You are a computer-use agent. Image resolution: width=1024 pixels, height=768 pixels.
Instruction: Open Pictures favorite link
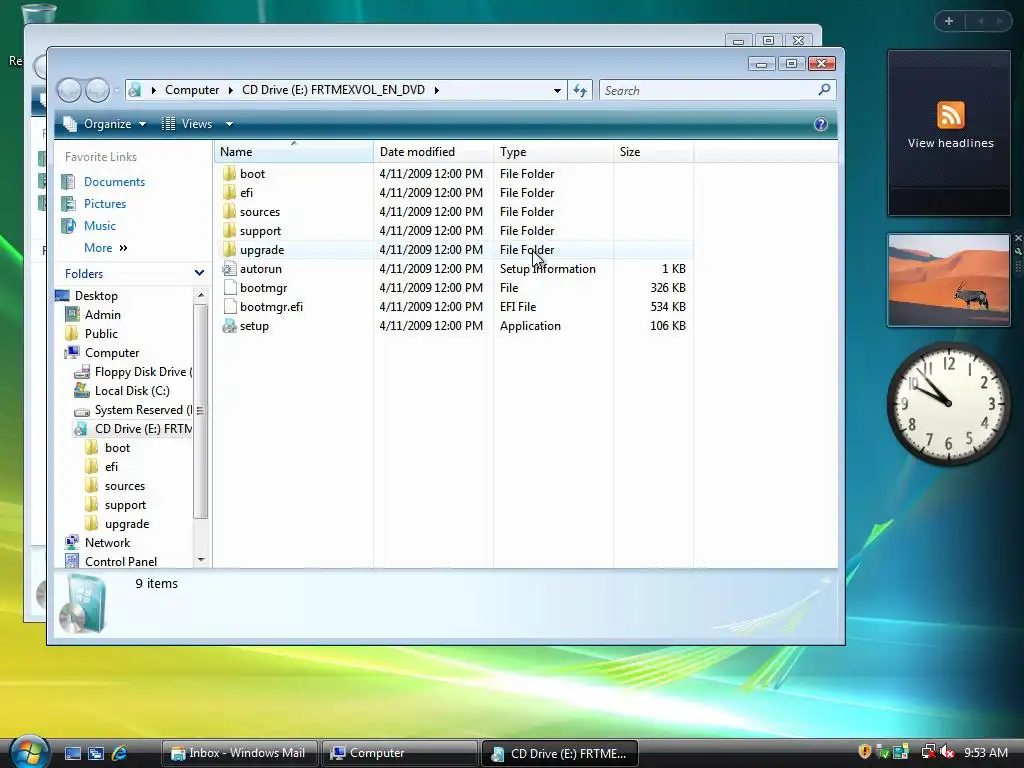coord(104,204)
